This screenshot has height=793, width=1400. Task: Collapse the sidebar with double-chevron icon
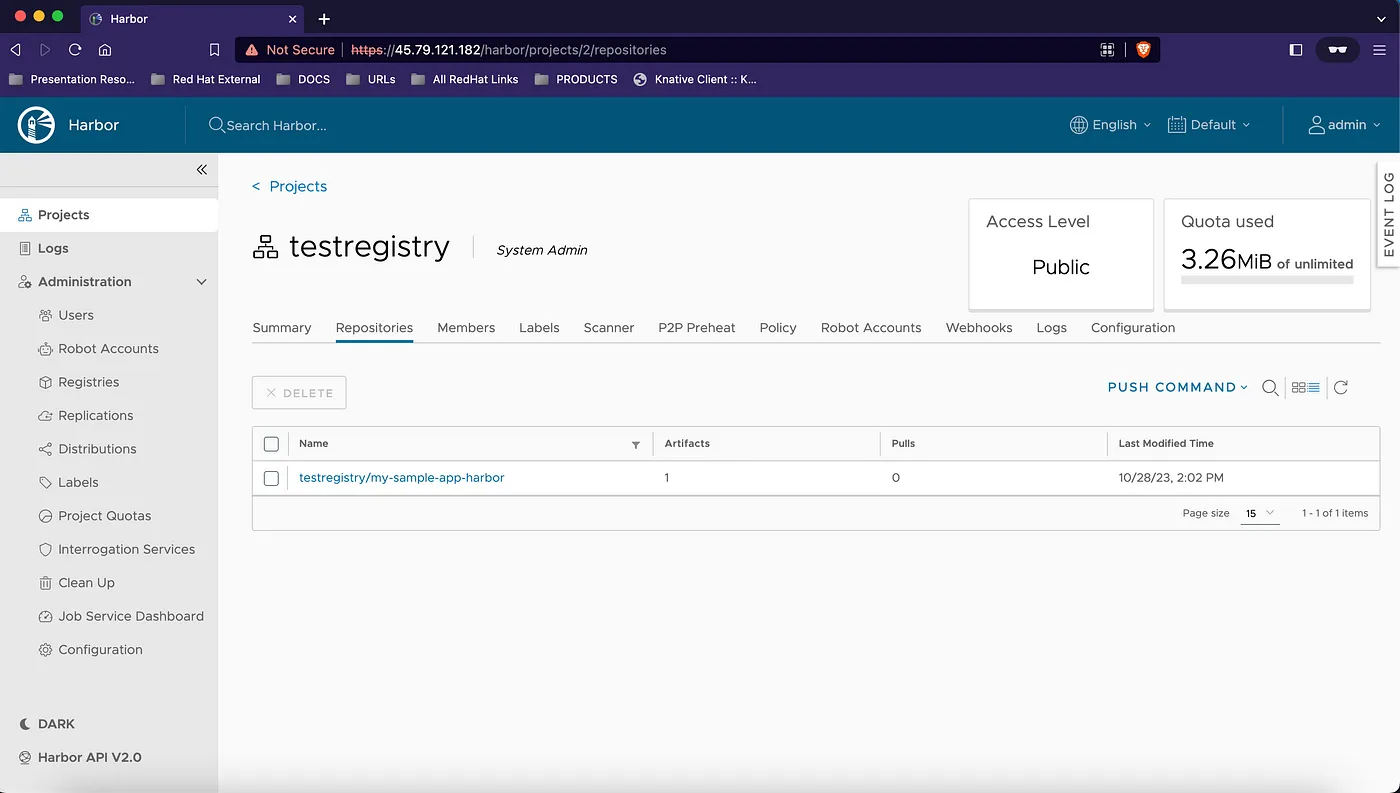(x=201, y=170)
